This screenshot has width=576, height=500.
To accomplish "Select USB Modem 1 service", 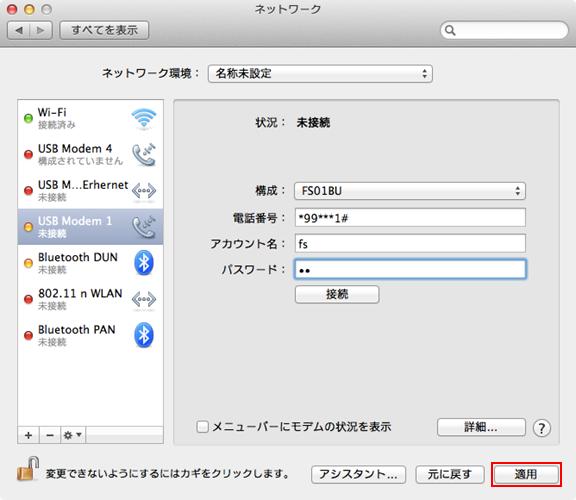I will (x=90, y=227).
